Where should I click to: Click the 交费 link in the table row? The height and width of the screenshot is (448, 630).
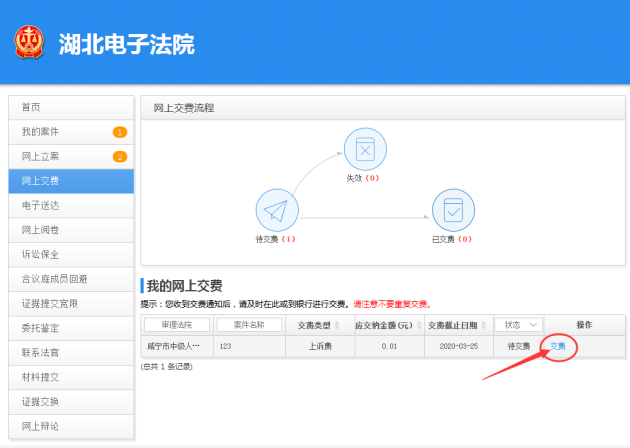[x=558, y=347]
